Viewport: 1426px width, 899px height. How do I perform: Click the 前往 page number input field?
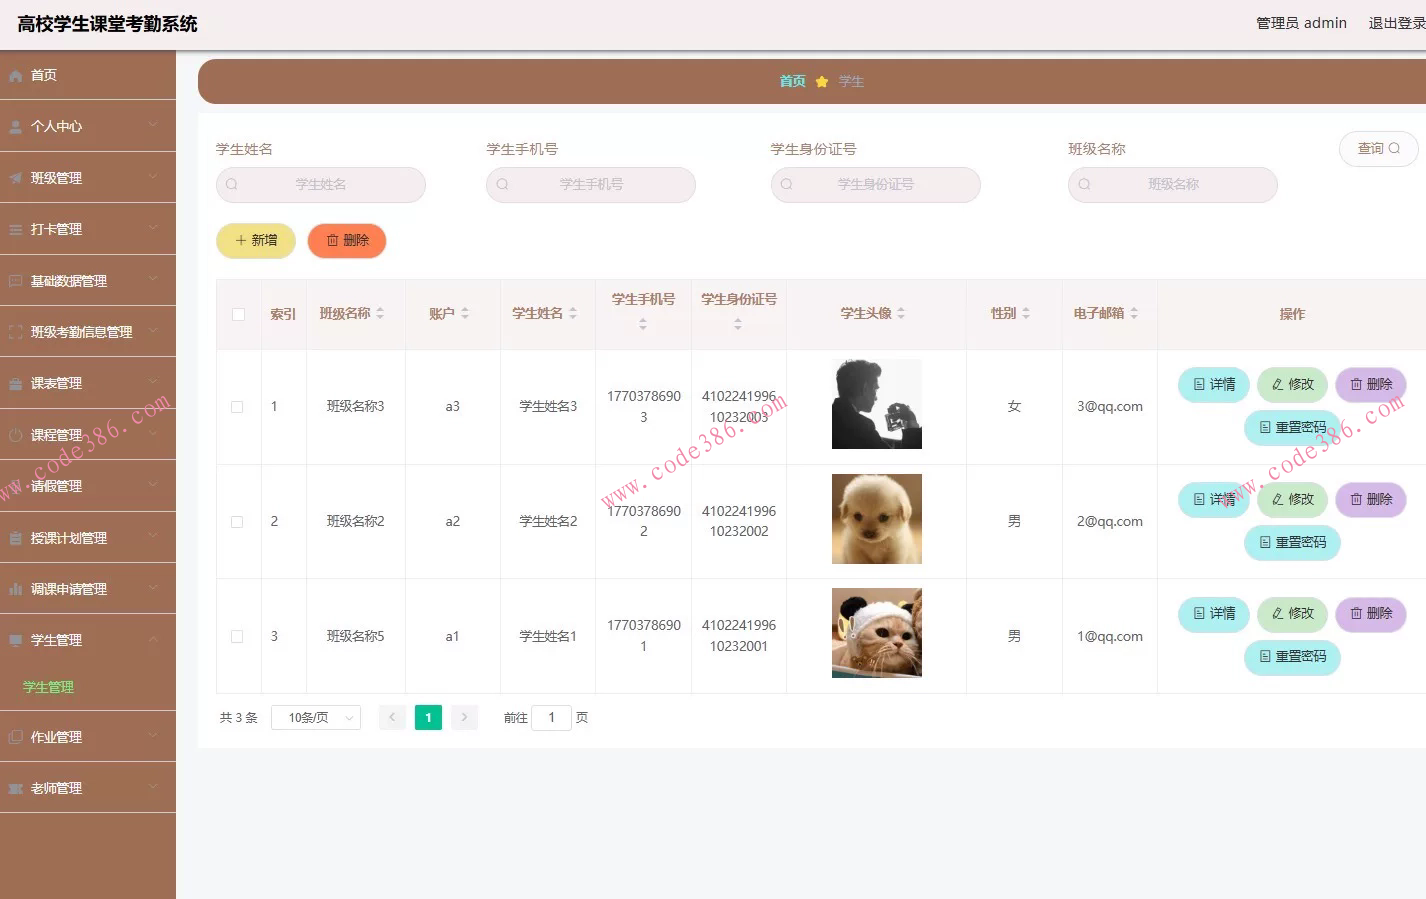(x=551, y=717)
